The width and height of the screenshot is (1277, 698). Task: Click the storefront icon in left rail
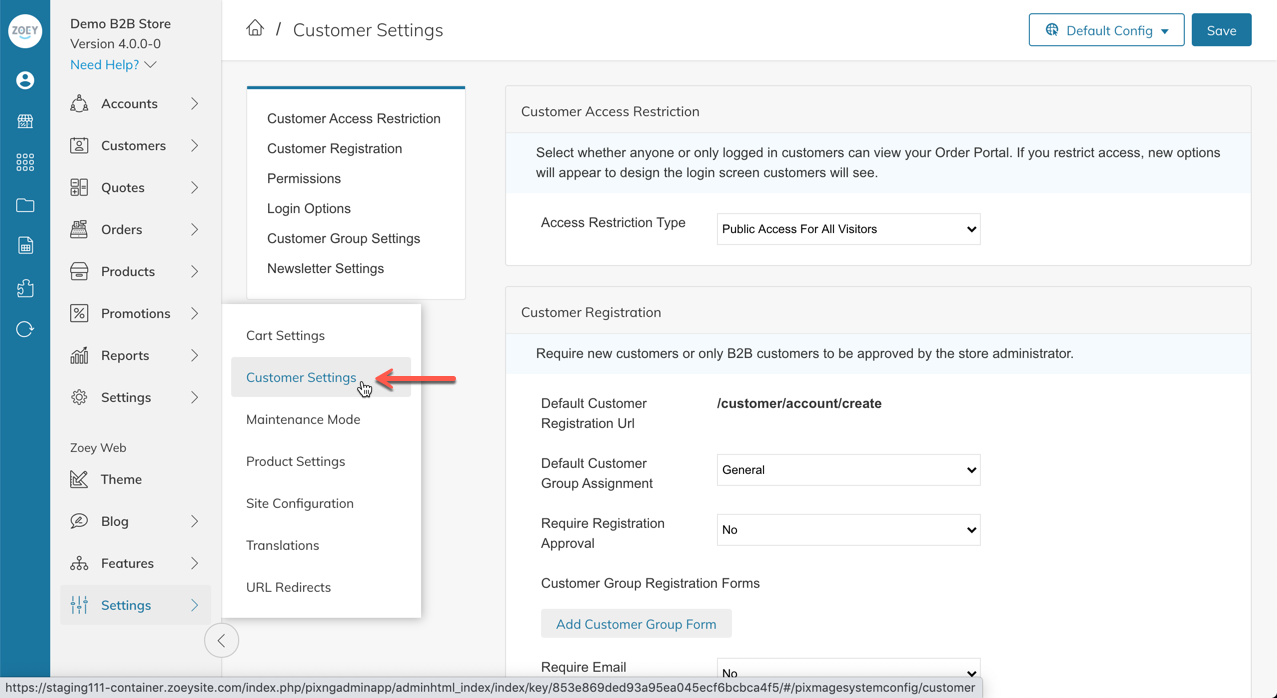tap(25, 121)
